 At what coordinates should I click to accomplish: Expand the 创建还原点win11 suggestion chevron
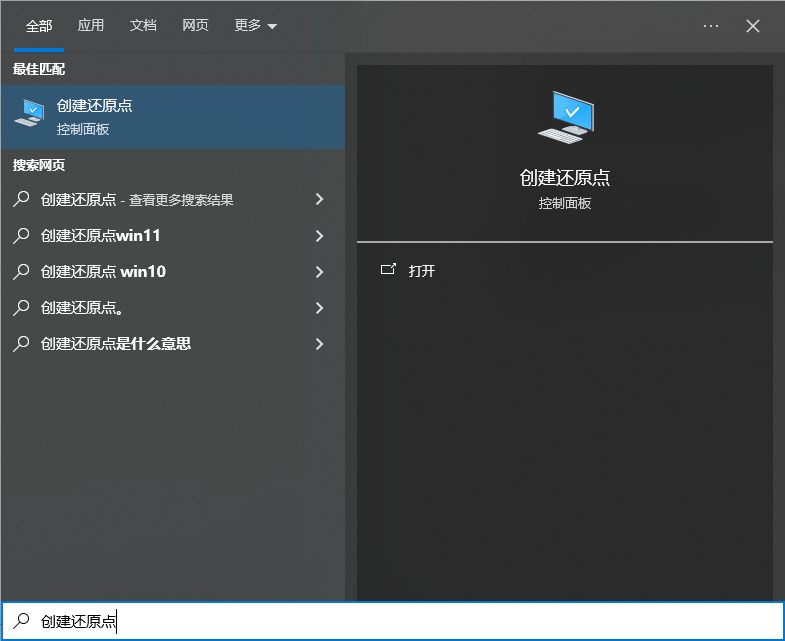pos(319,235)
